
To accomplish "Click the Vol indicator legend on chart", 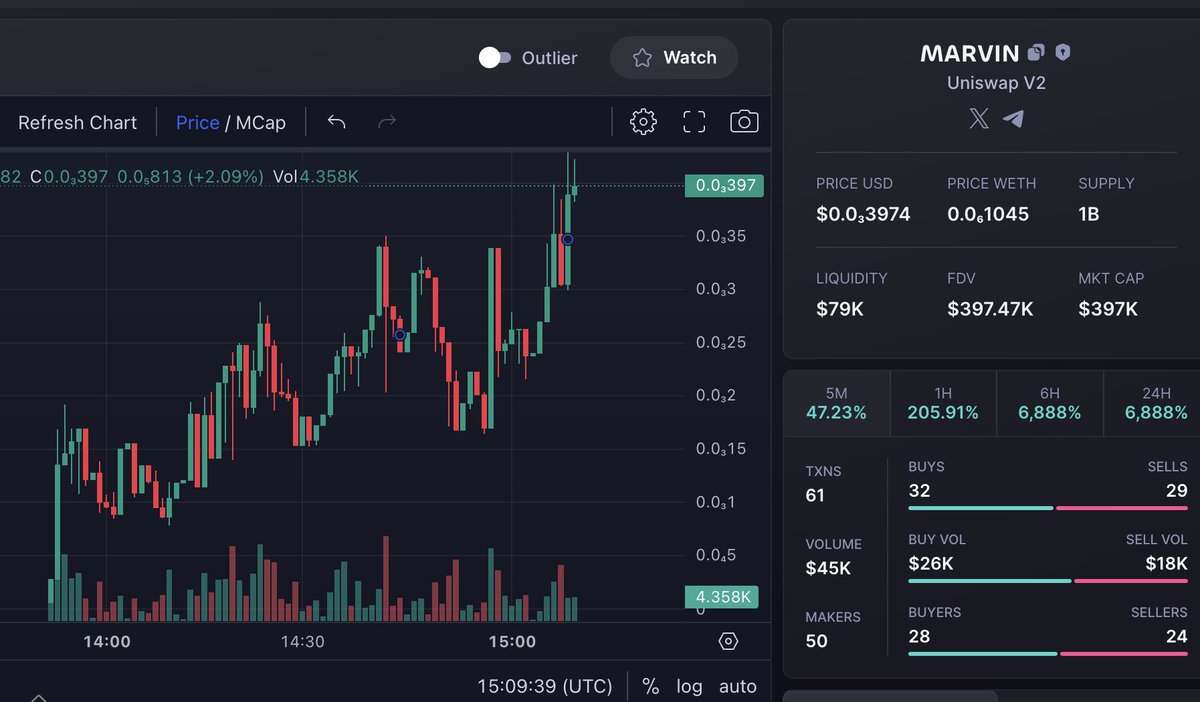I will pyautogui.click(x=316, y=177).
